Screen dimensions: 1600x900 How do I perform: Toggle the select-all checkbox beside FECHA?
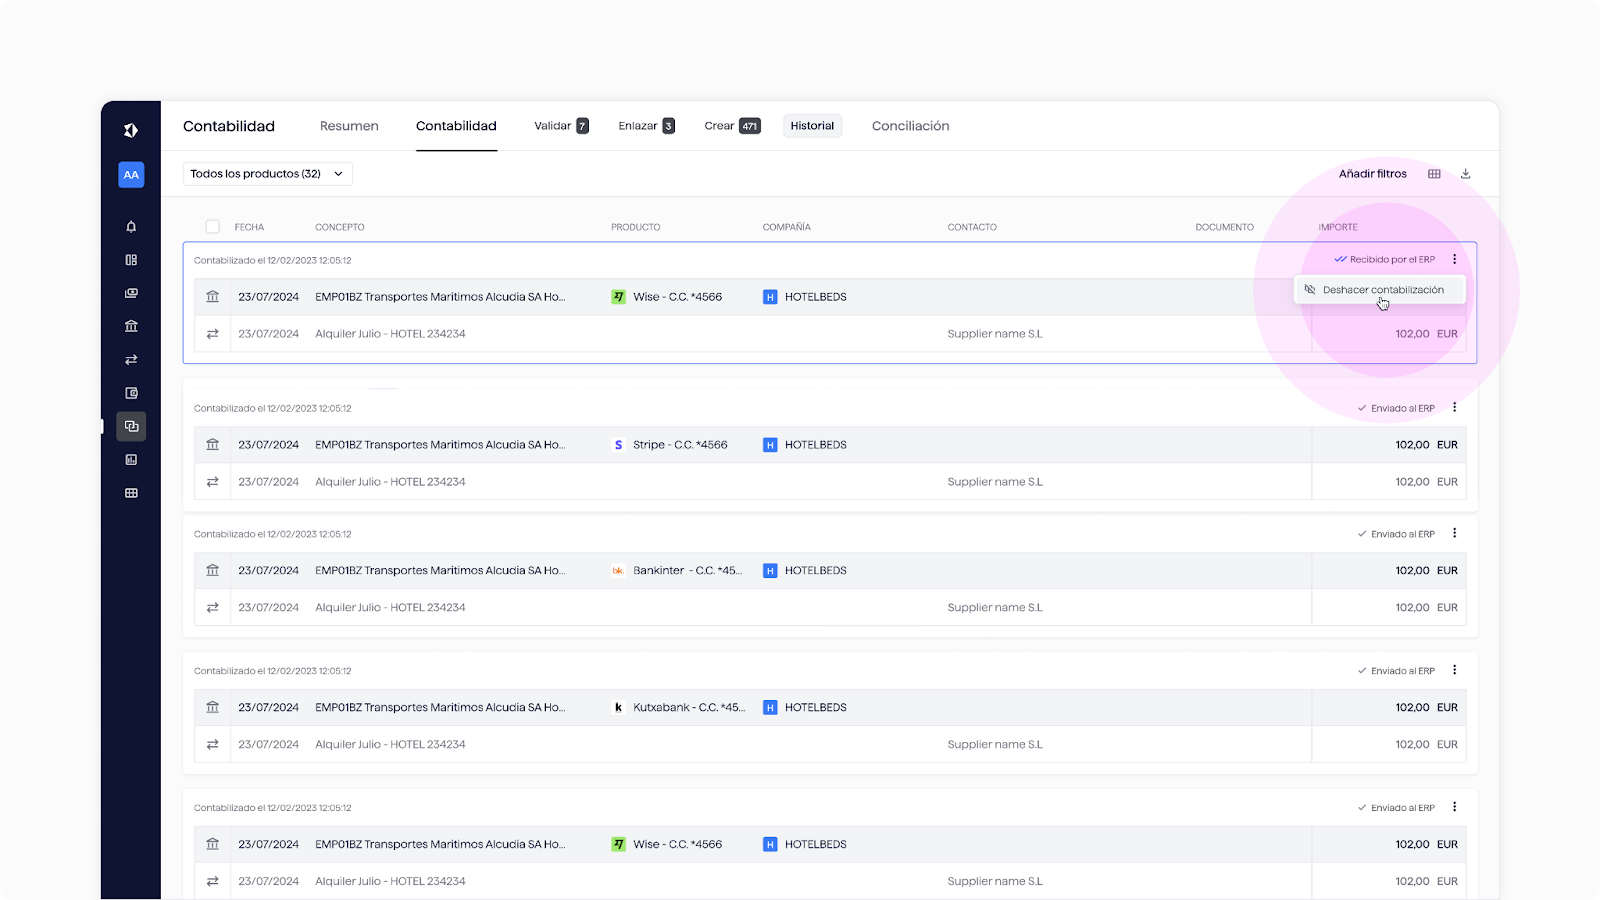(212, 227)
